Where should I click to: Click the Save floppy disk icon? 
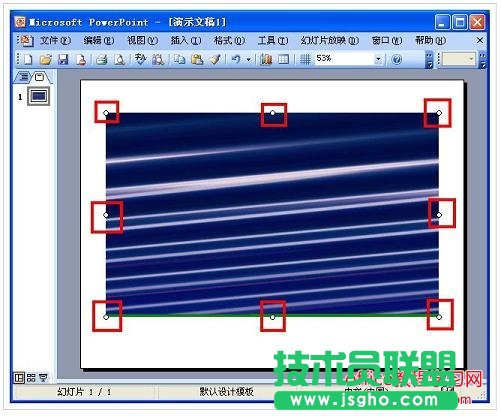[63, 60]
